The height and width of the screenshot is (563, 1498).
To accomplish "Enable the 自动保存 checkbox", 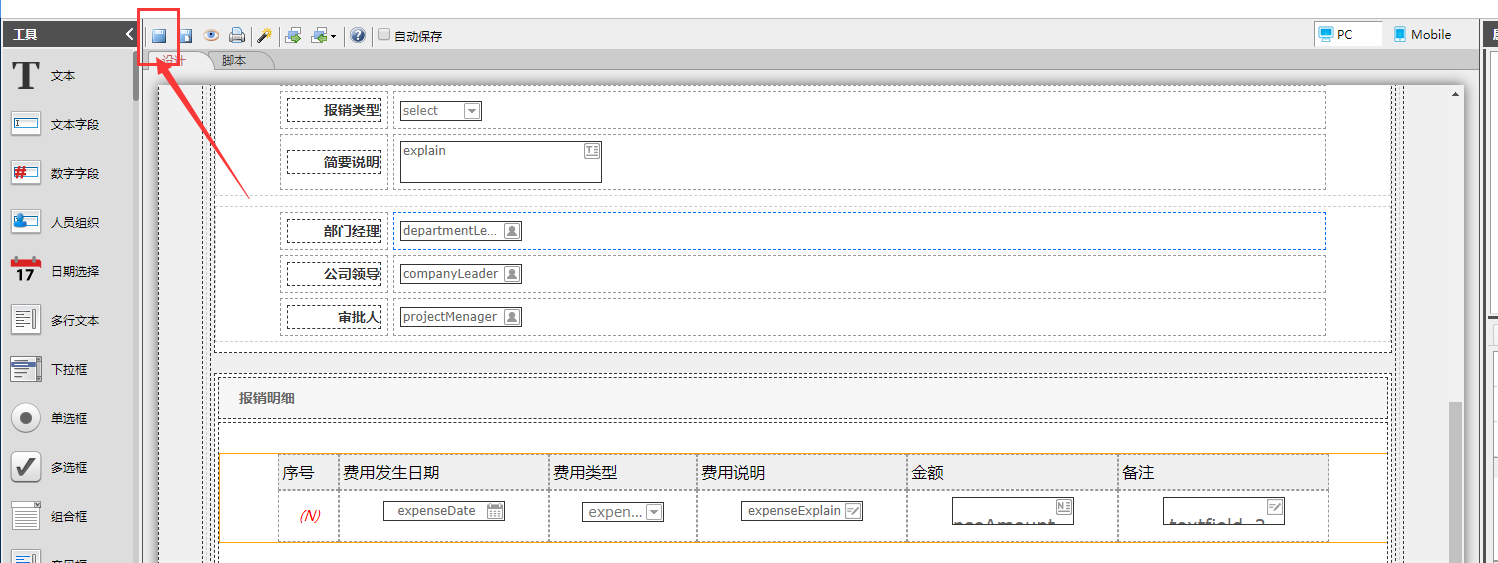I will point(384,35).
